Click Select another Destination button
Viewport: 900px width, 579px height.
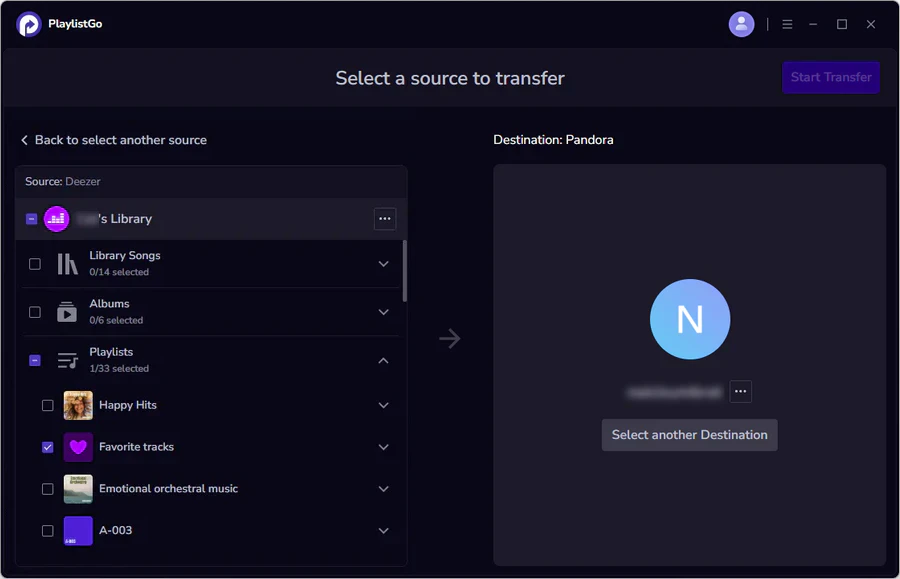tap(689, 435)
